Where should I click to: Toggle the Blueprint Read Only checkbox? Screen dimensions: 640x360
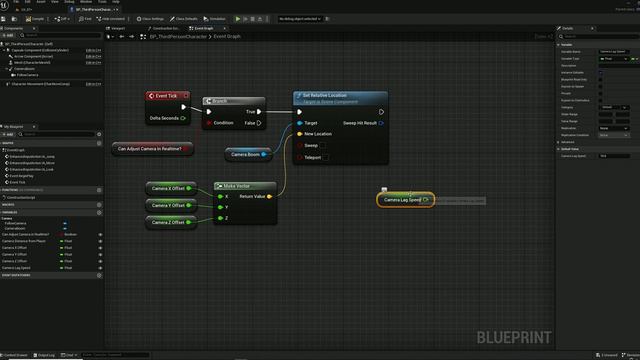coord(600,80)
